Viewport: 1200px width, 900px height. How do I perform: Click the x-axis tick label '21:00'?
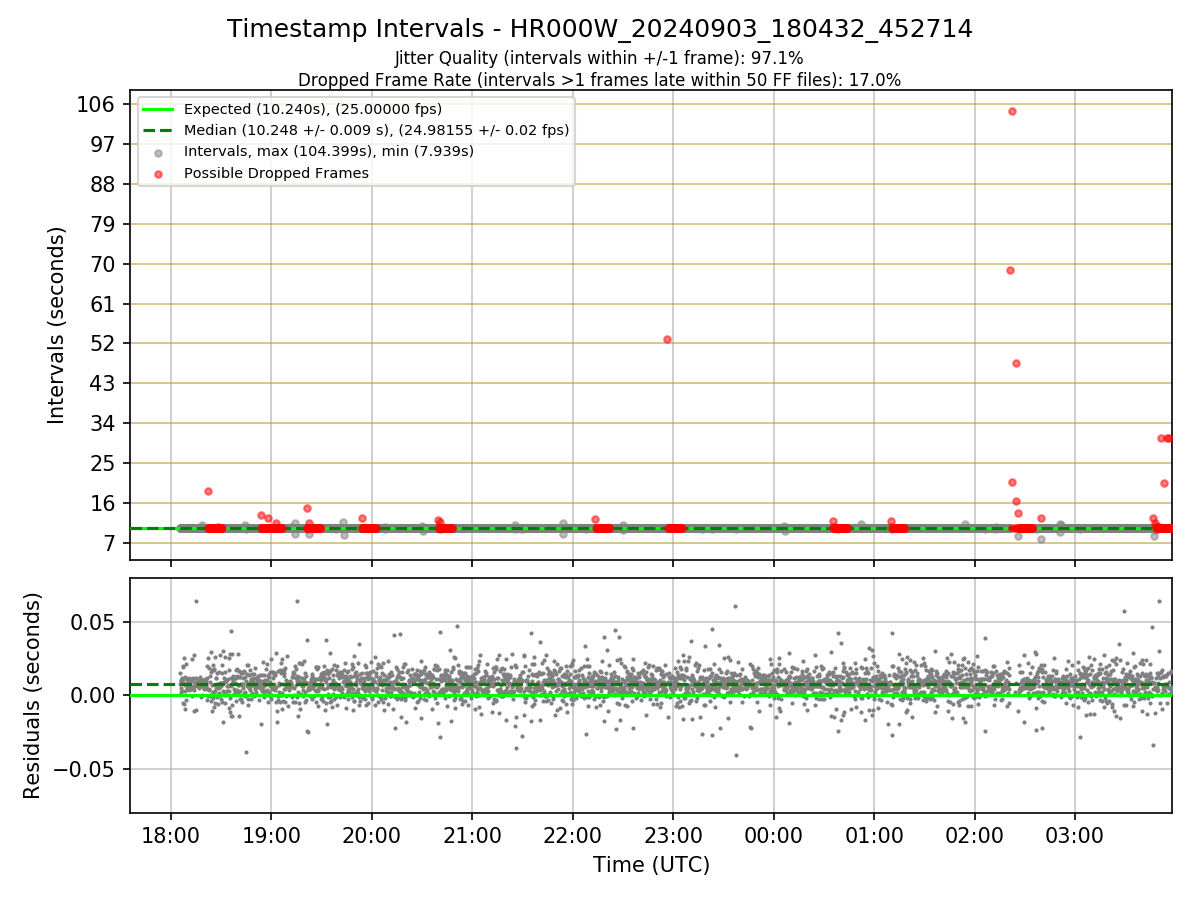472,834
